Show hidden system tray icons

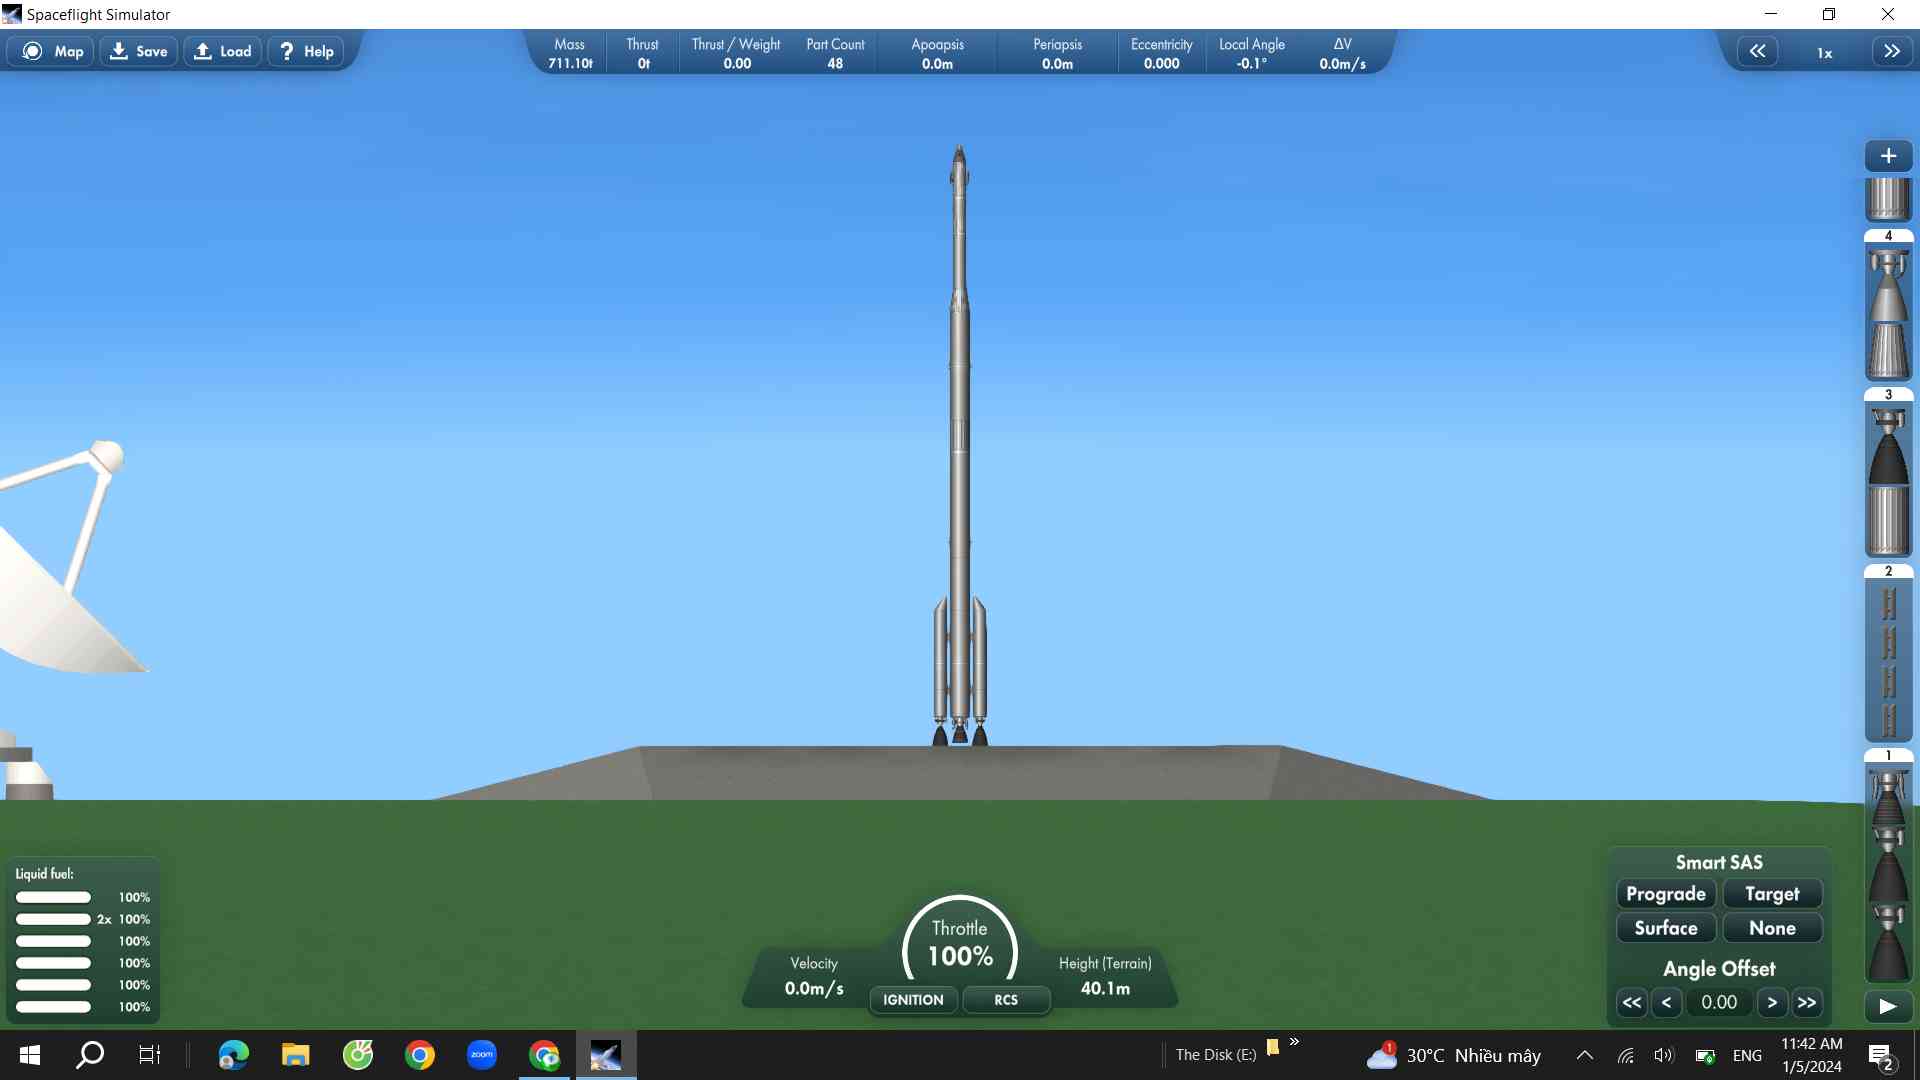(x=1585, y=1055)
